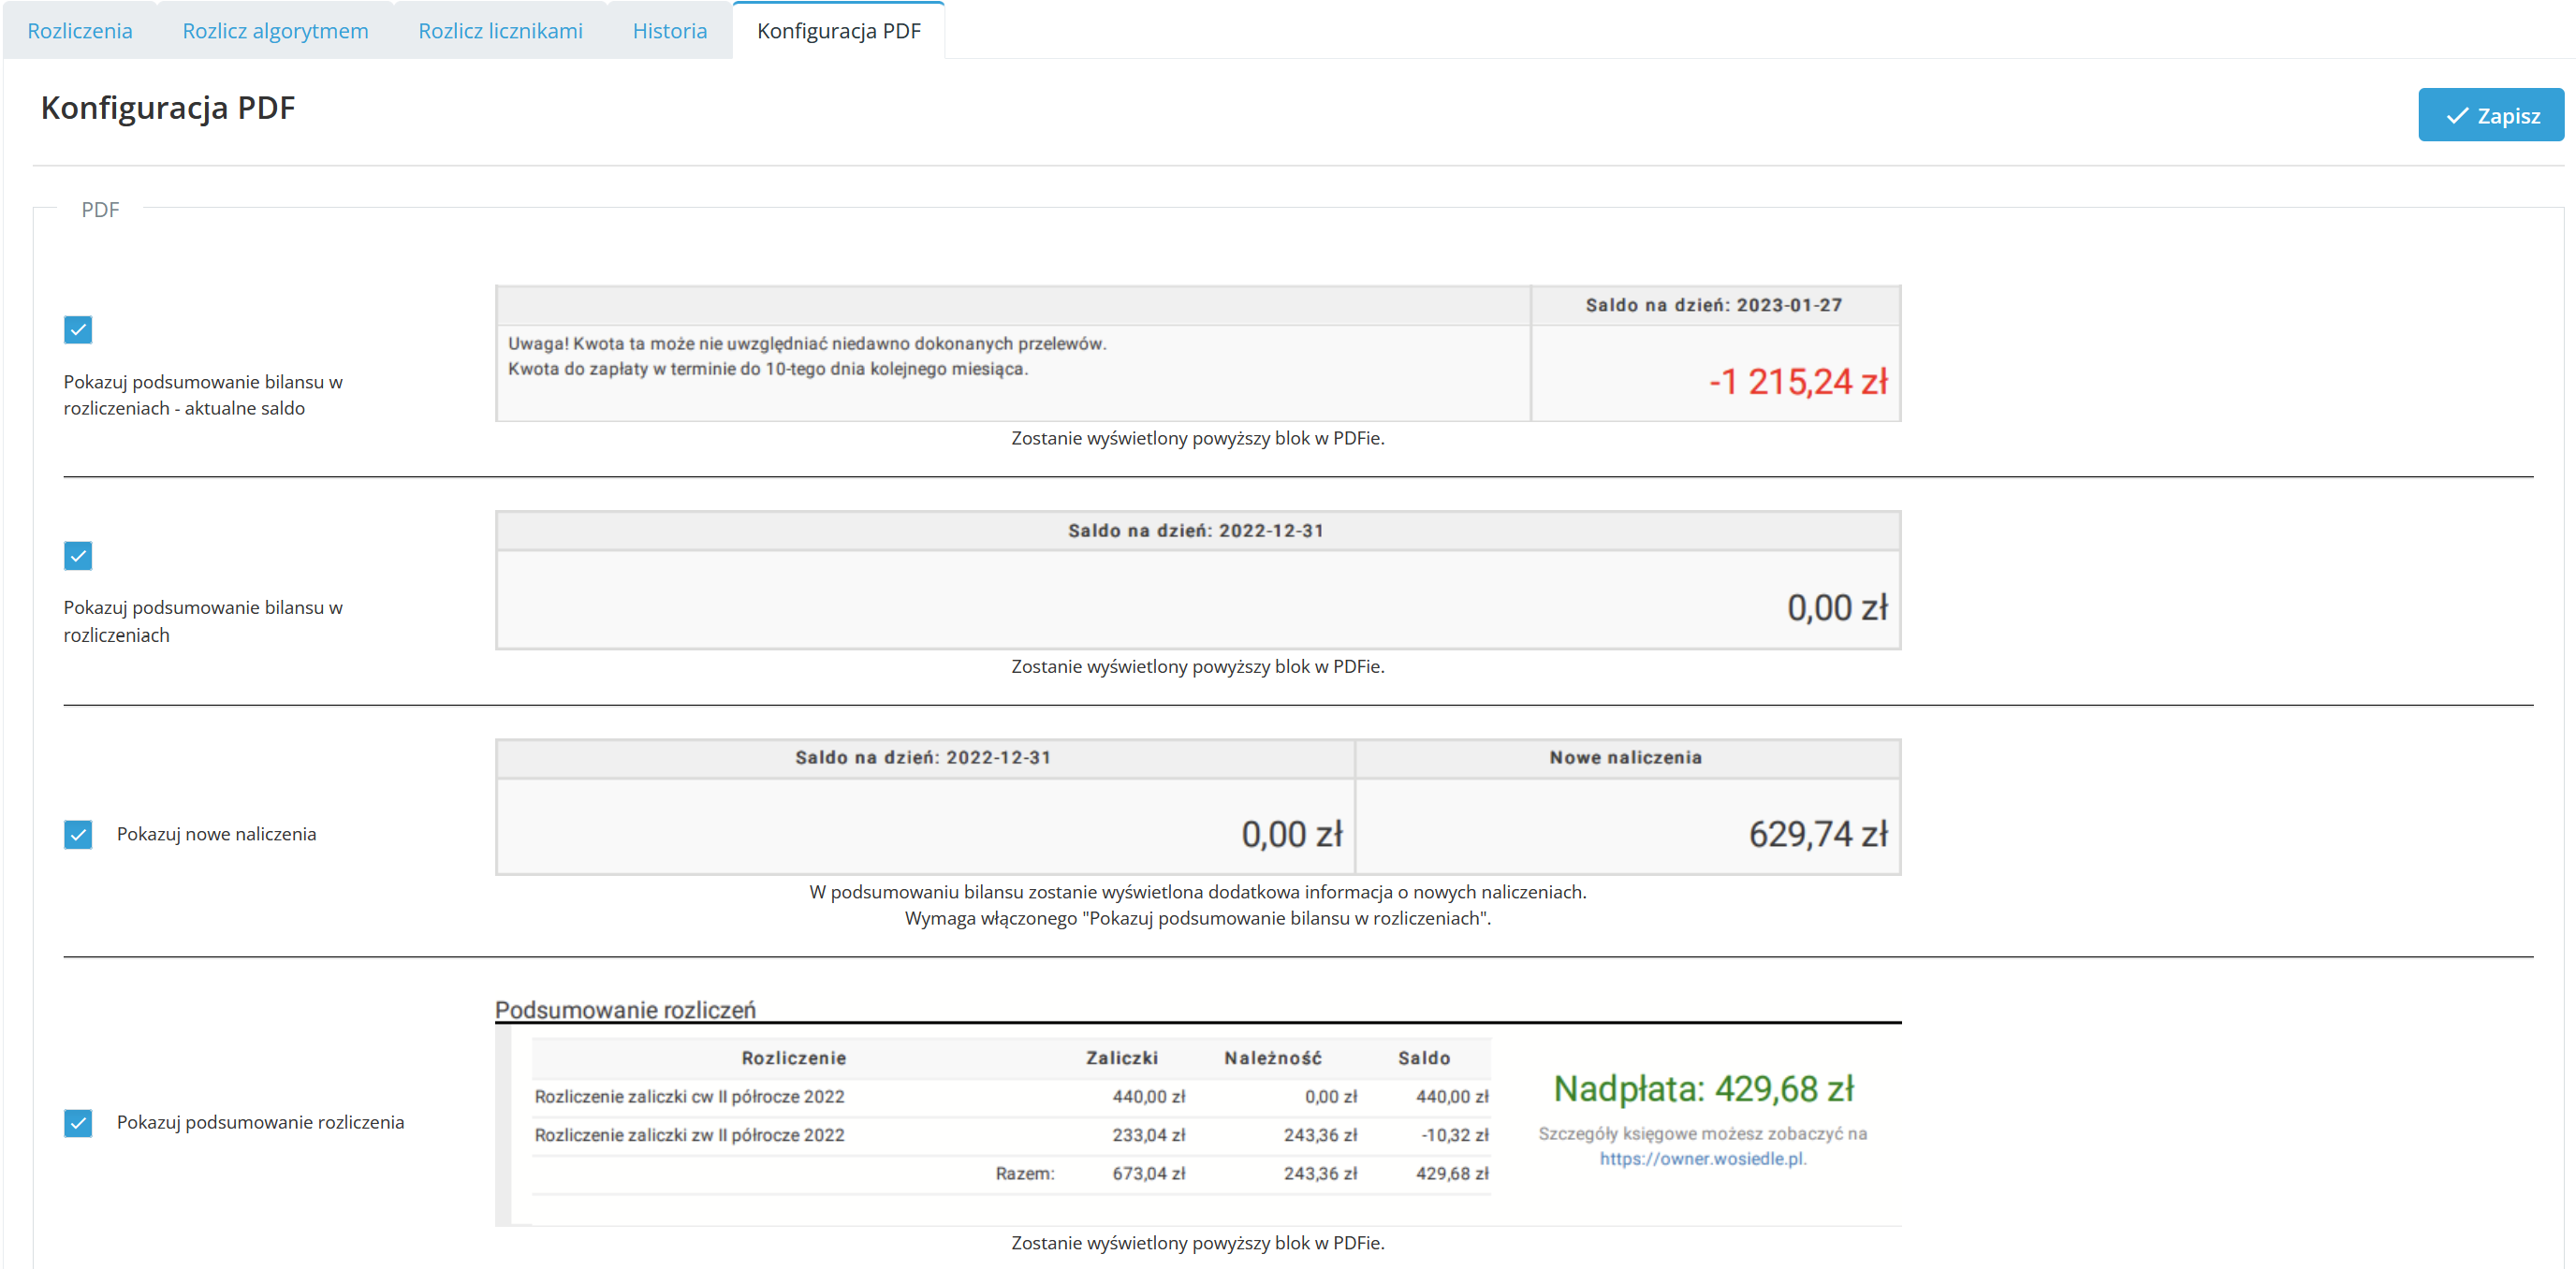Switch to Rozlicz algorytmem tab
Viewport: 2576px width, 1269px height.
275,31
